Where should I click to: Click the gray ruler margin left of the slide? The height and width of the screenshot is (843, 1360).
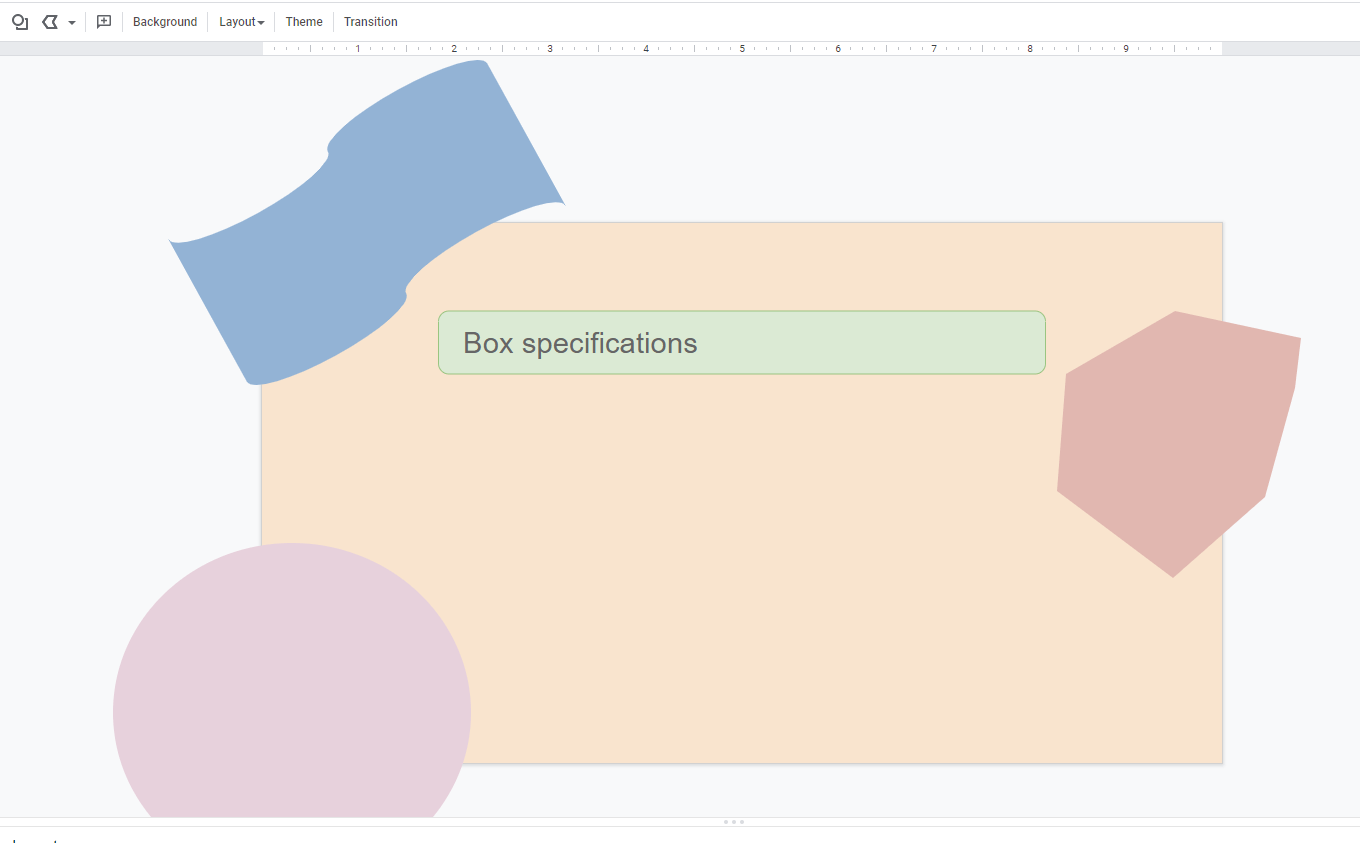(x=130, y=48)
